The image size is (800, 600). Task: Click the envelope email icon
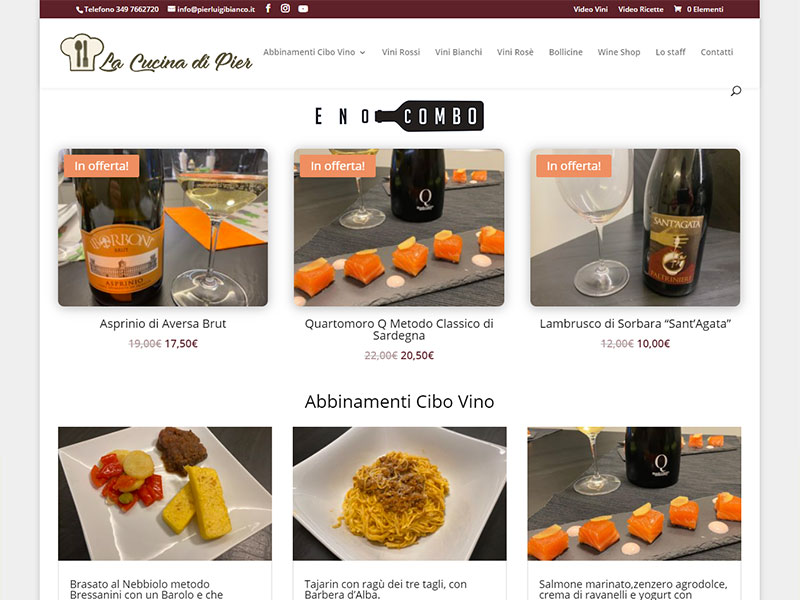pos(171,9)
